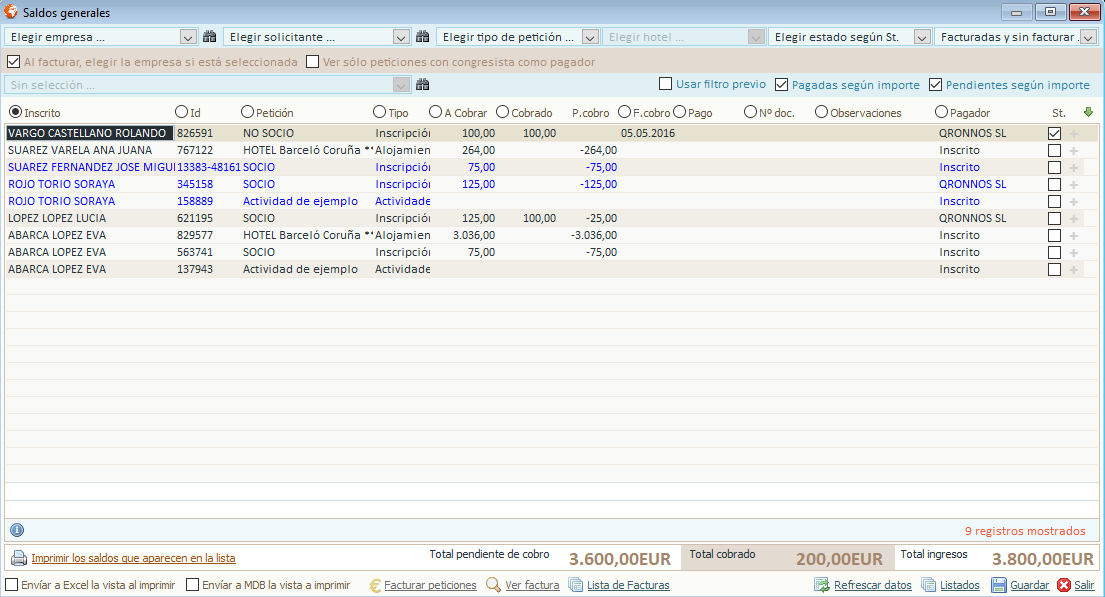Click binoculars icon next to Elegir empresa
This screenshot has height=597, width=1105.
(209, 37)
